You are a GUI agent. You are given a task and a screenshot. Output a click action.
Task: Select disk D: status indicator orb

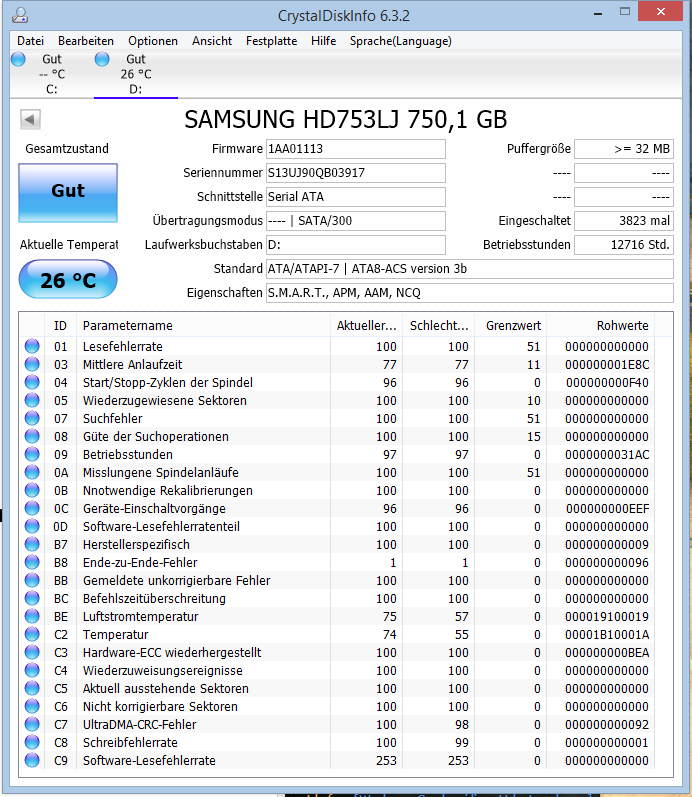(x=102, y=59)
